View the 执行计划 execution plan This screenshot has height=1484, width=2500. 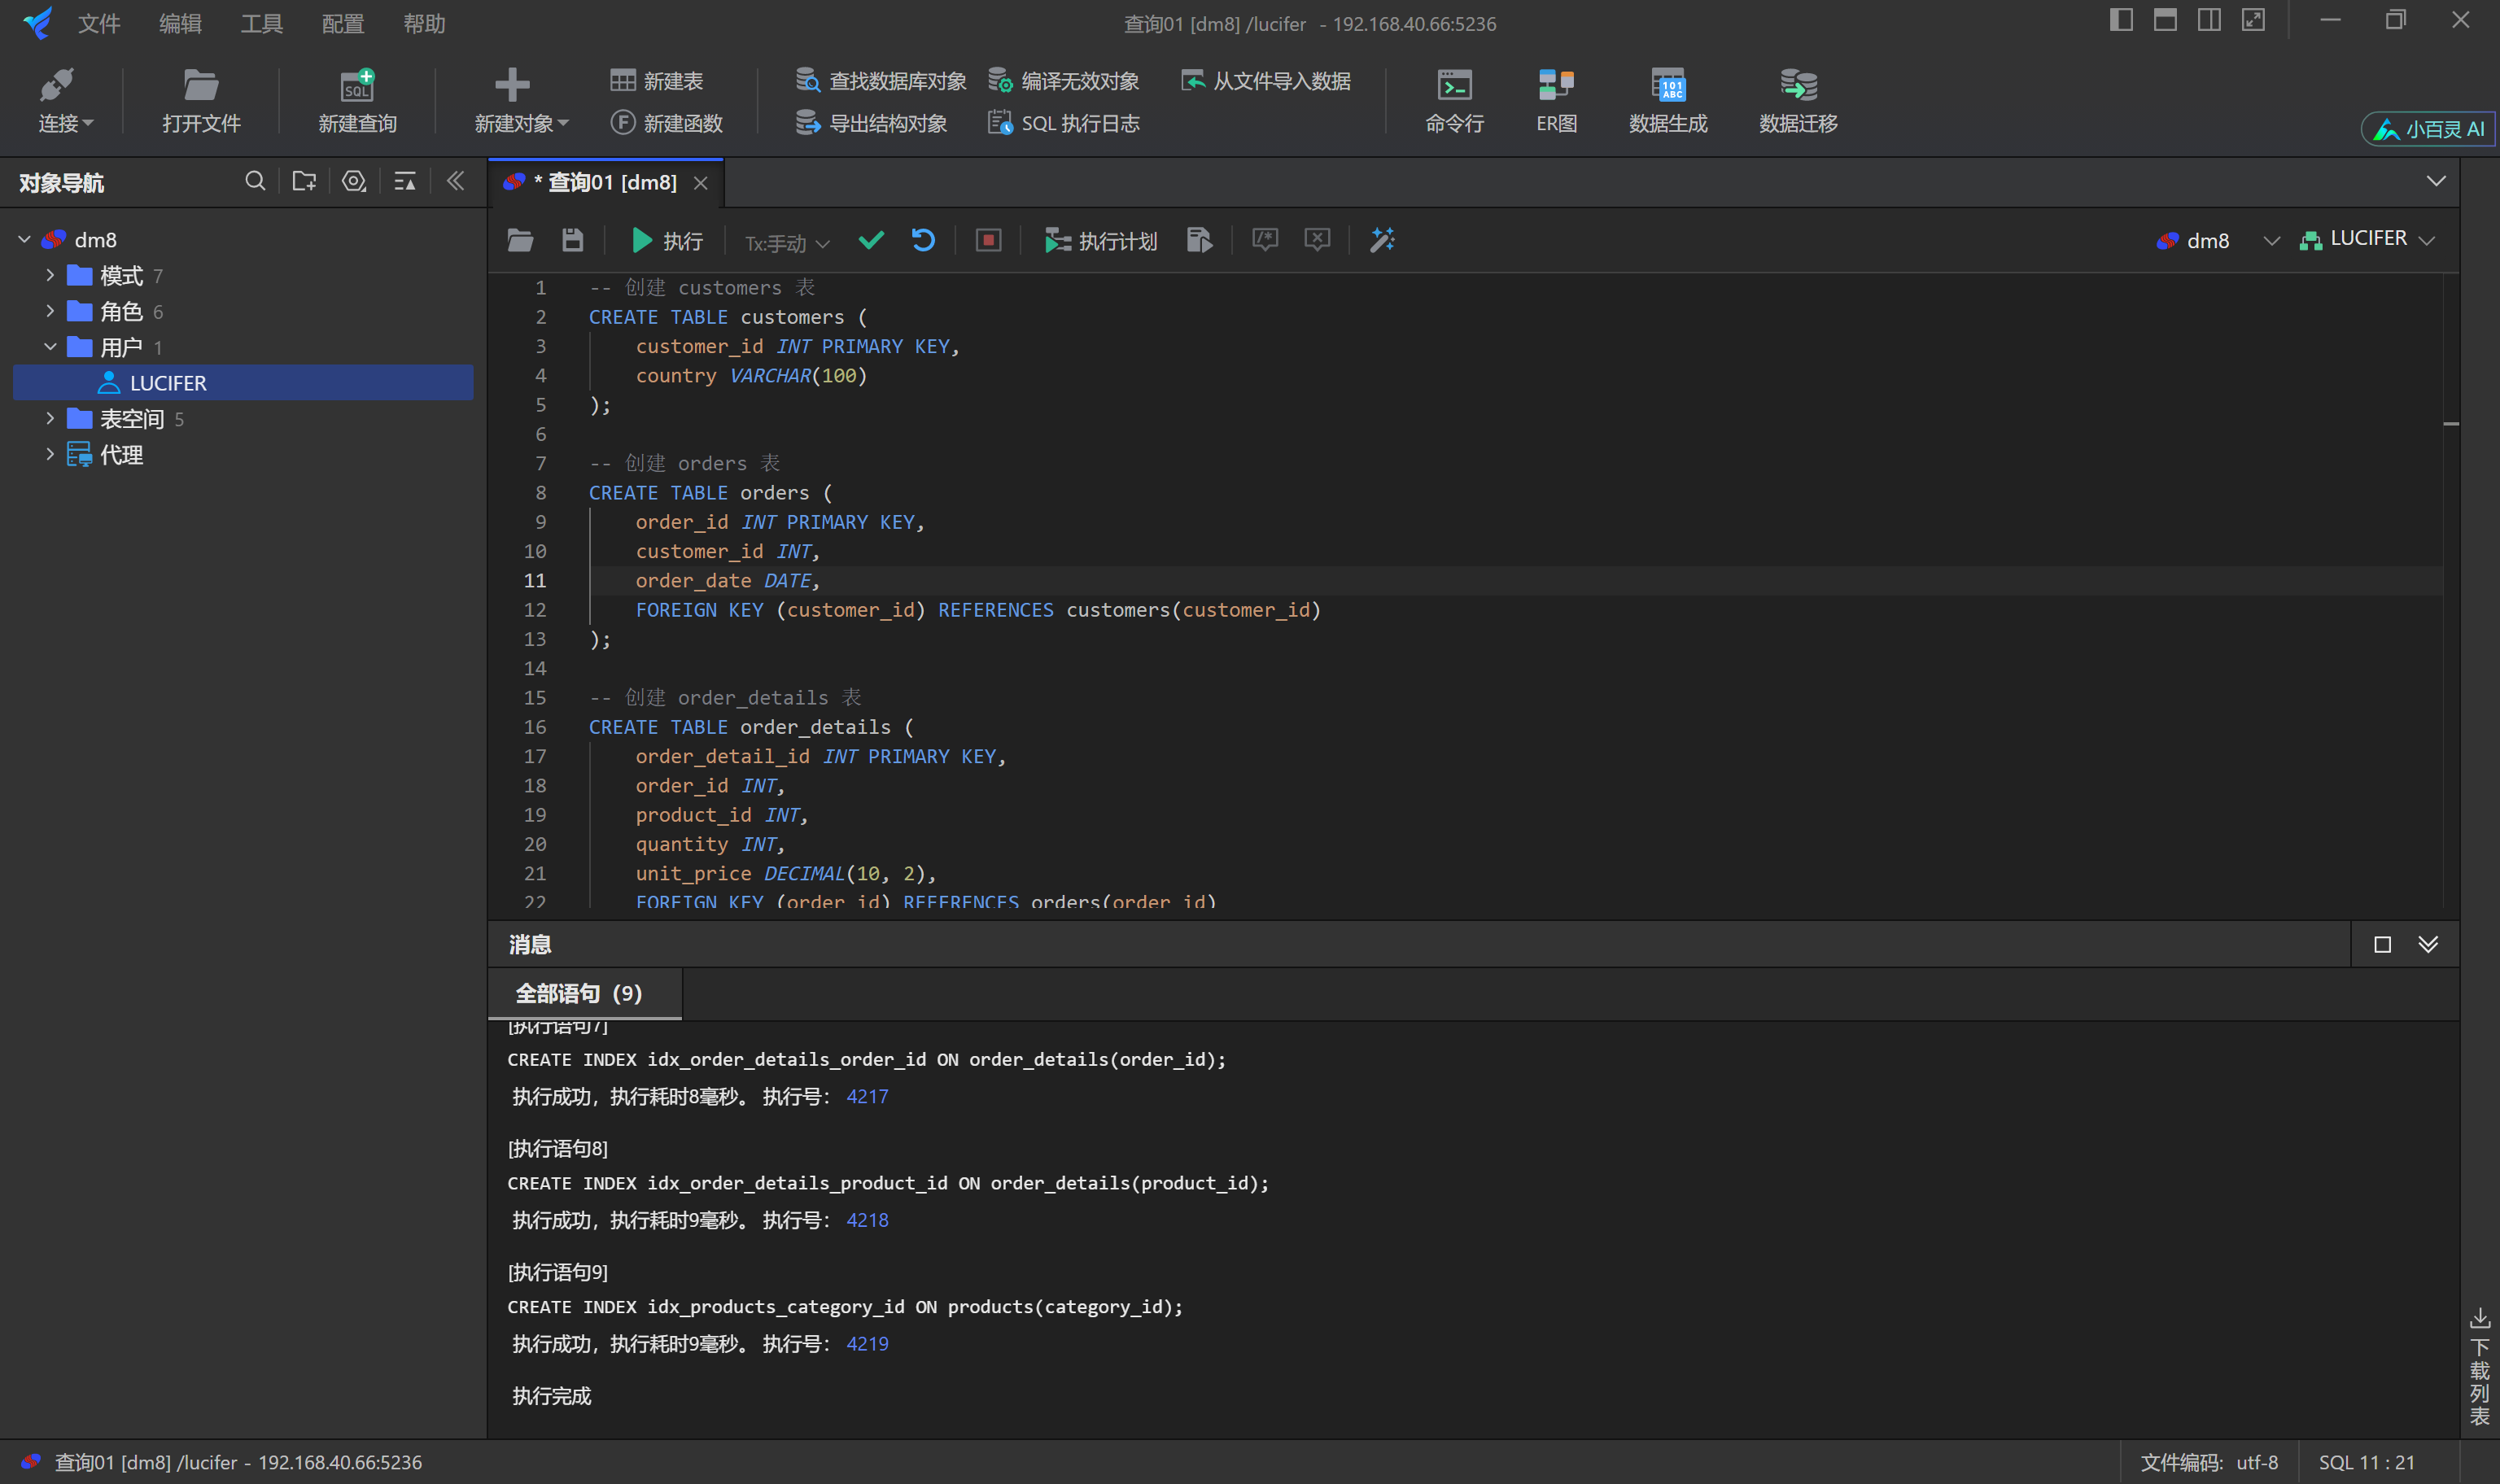click(1100, 240)
